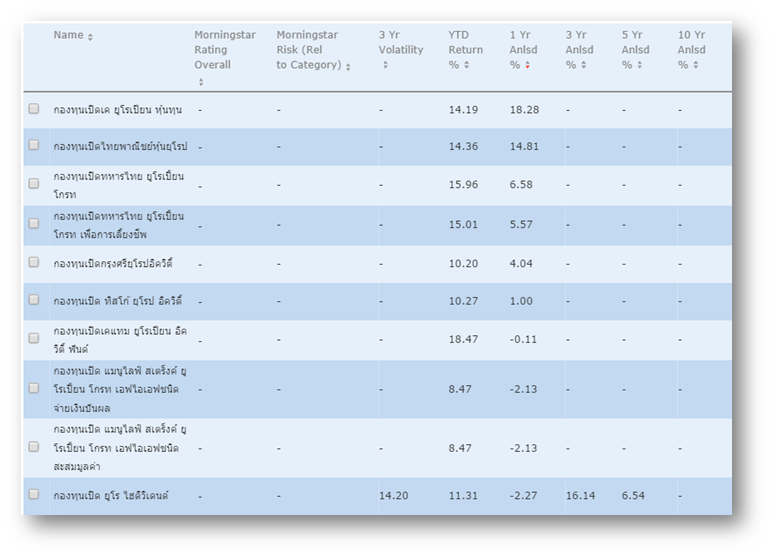Tick checkbox next to กองทุนเปิดกรุงศรียุโรปอิควิตี้
Image resolution: width=774 pixels, height=557 pixels.
34,263
